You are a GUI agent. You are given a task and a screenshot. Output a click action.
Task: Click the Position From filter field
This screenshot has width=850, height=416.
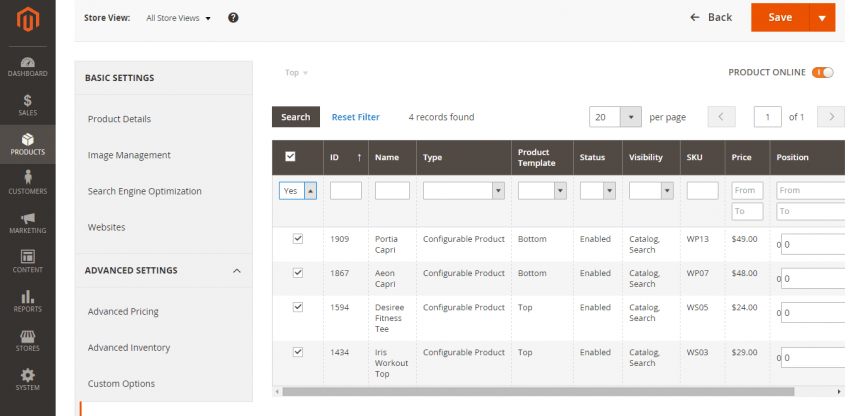pos(811,190)
